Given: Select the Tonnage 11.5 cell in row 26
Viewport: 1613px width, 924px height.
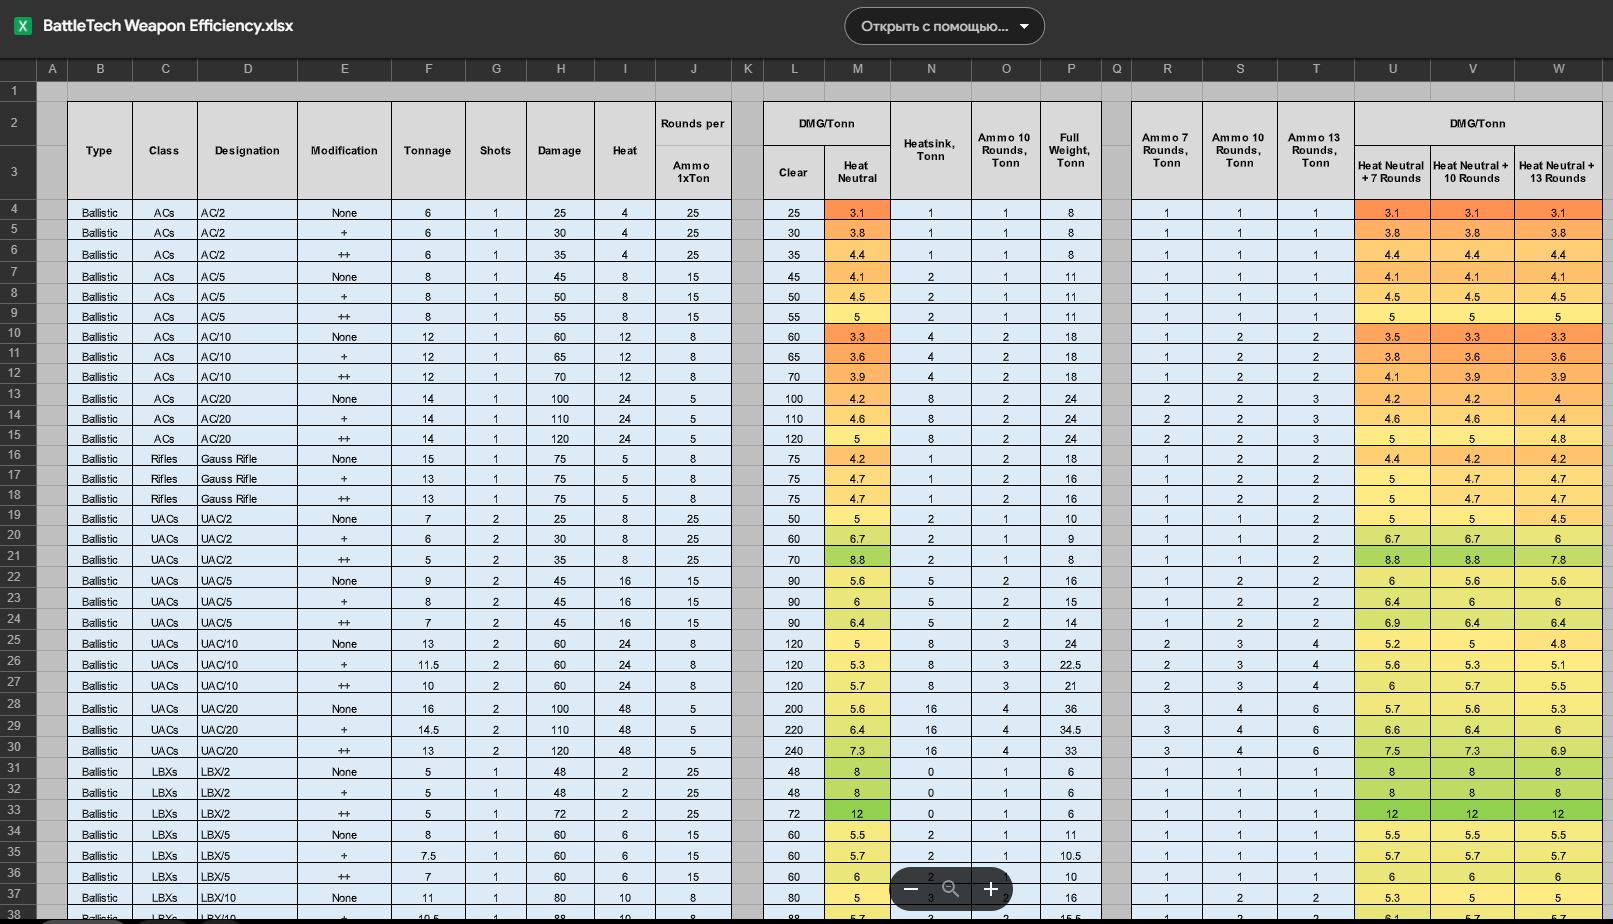Looking at the screenshot, I should click(428, 664).
